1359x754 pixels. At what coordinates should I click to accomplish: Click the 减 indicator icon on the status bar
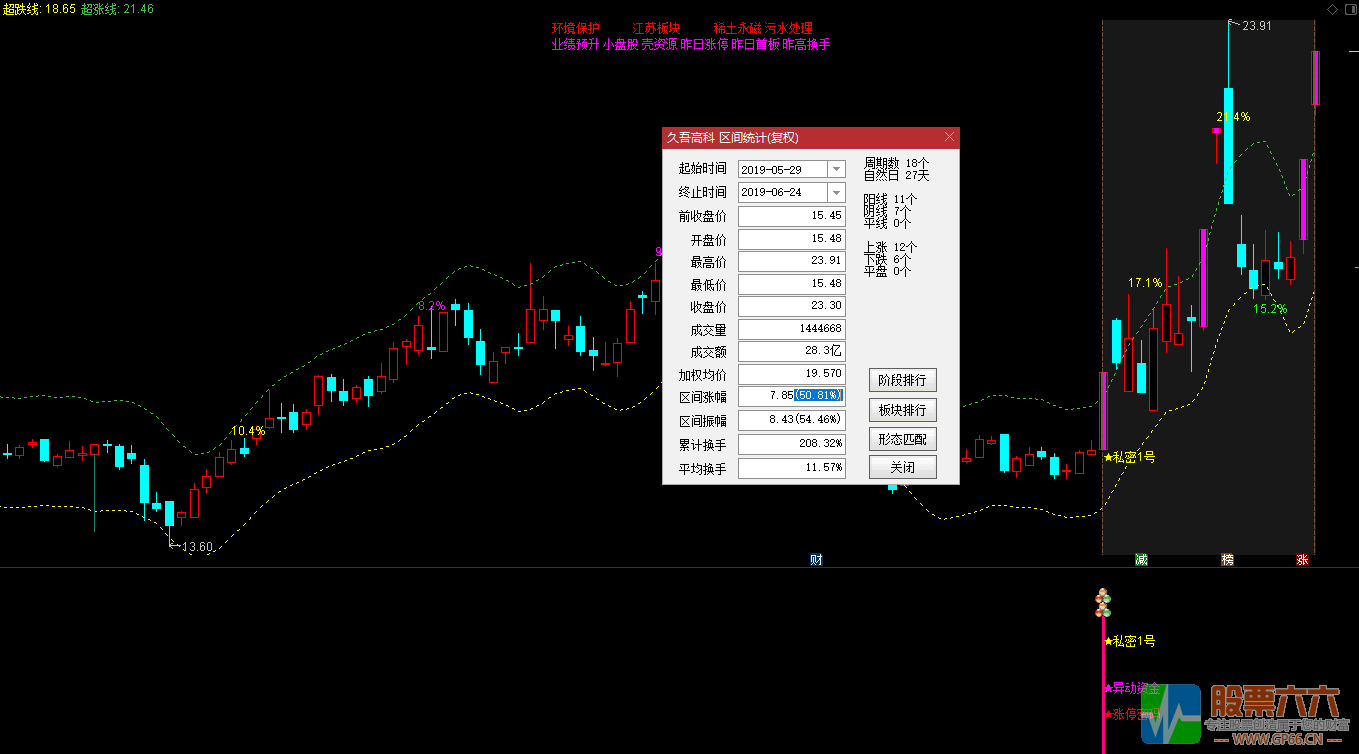click(x=1141, y=560)
